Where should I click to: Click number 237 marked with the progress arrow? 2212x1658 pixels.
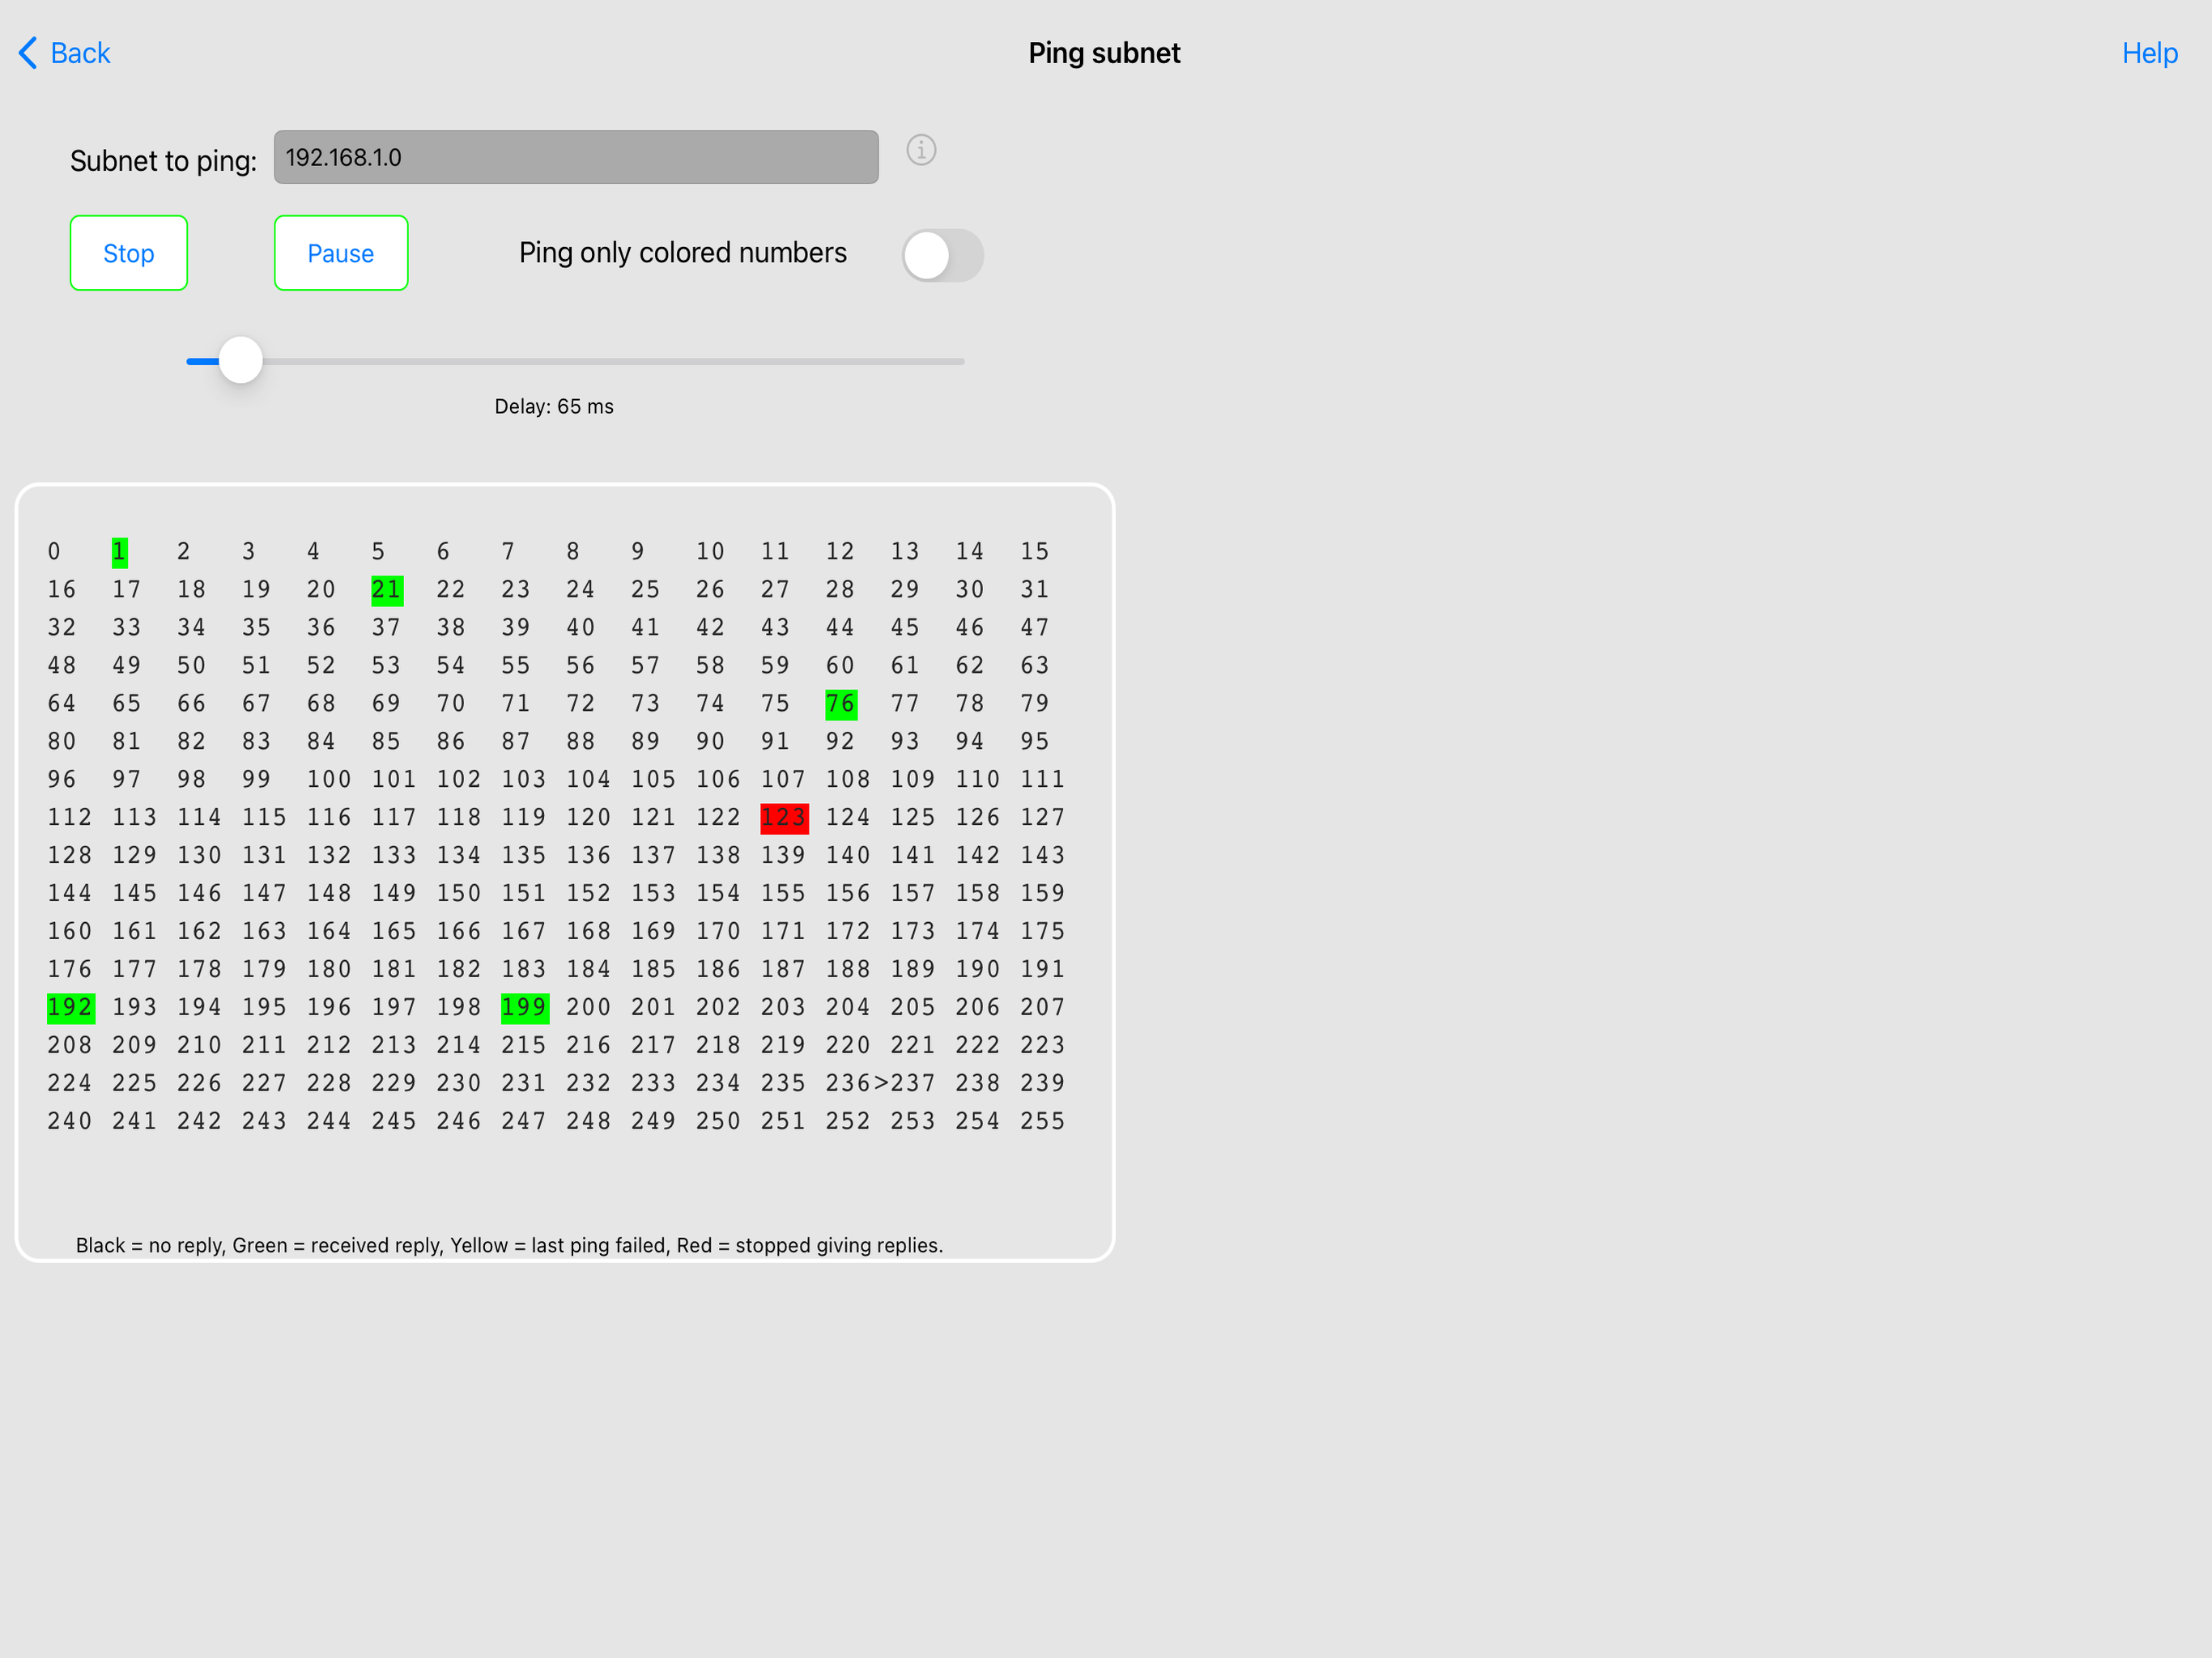(911, 1082)
